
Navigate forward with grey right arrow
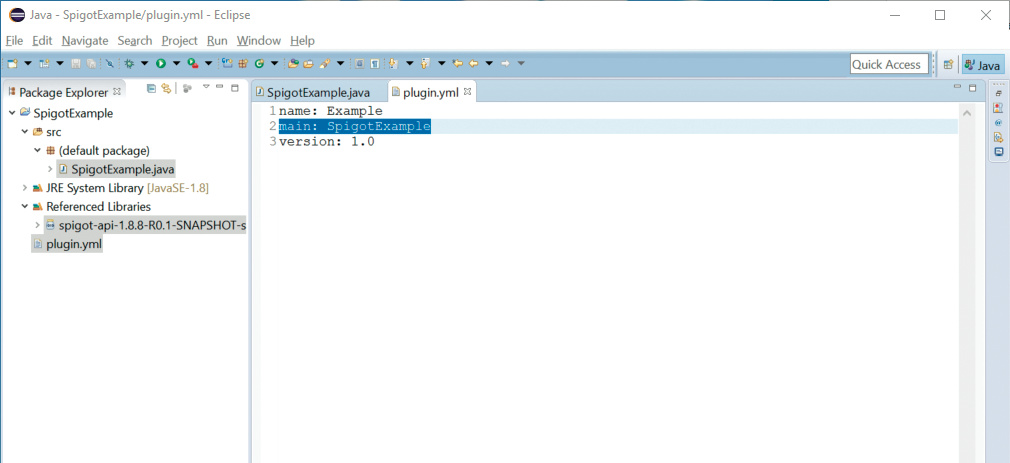[x=505, y=64]
